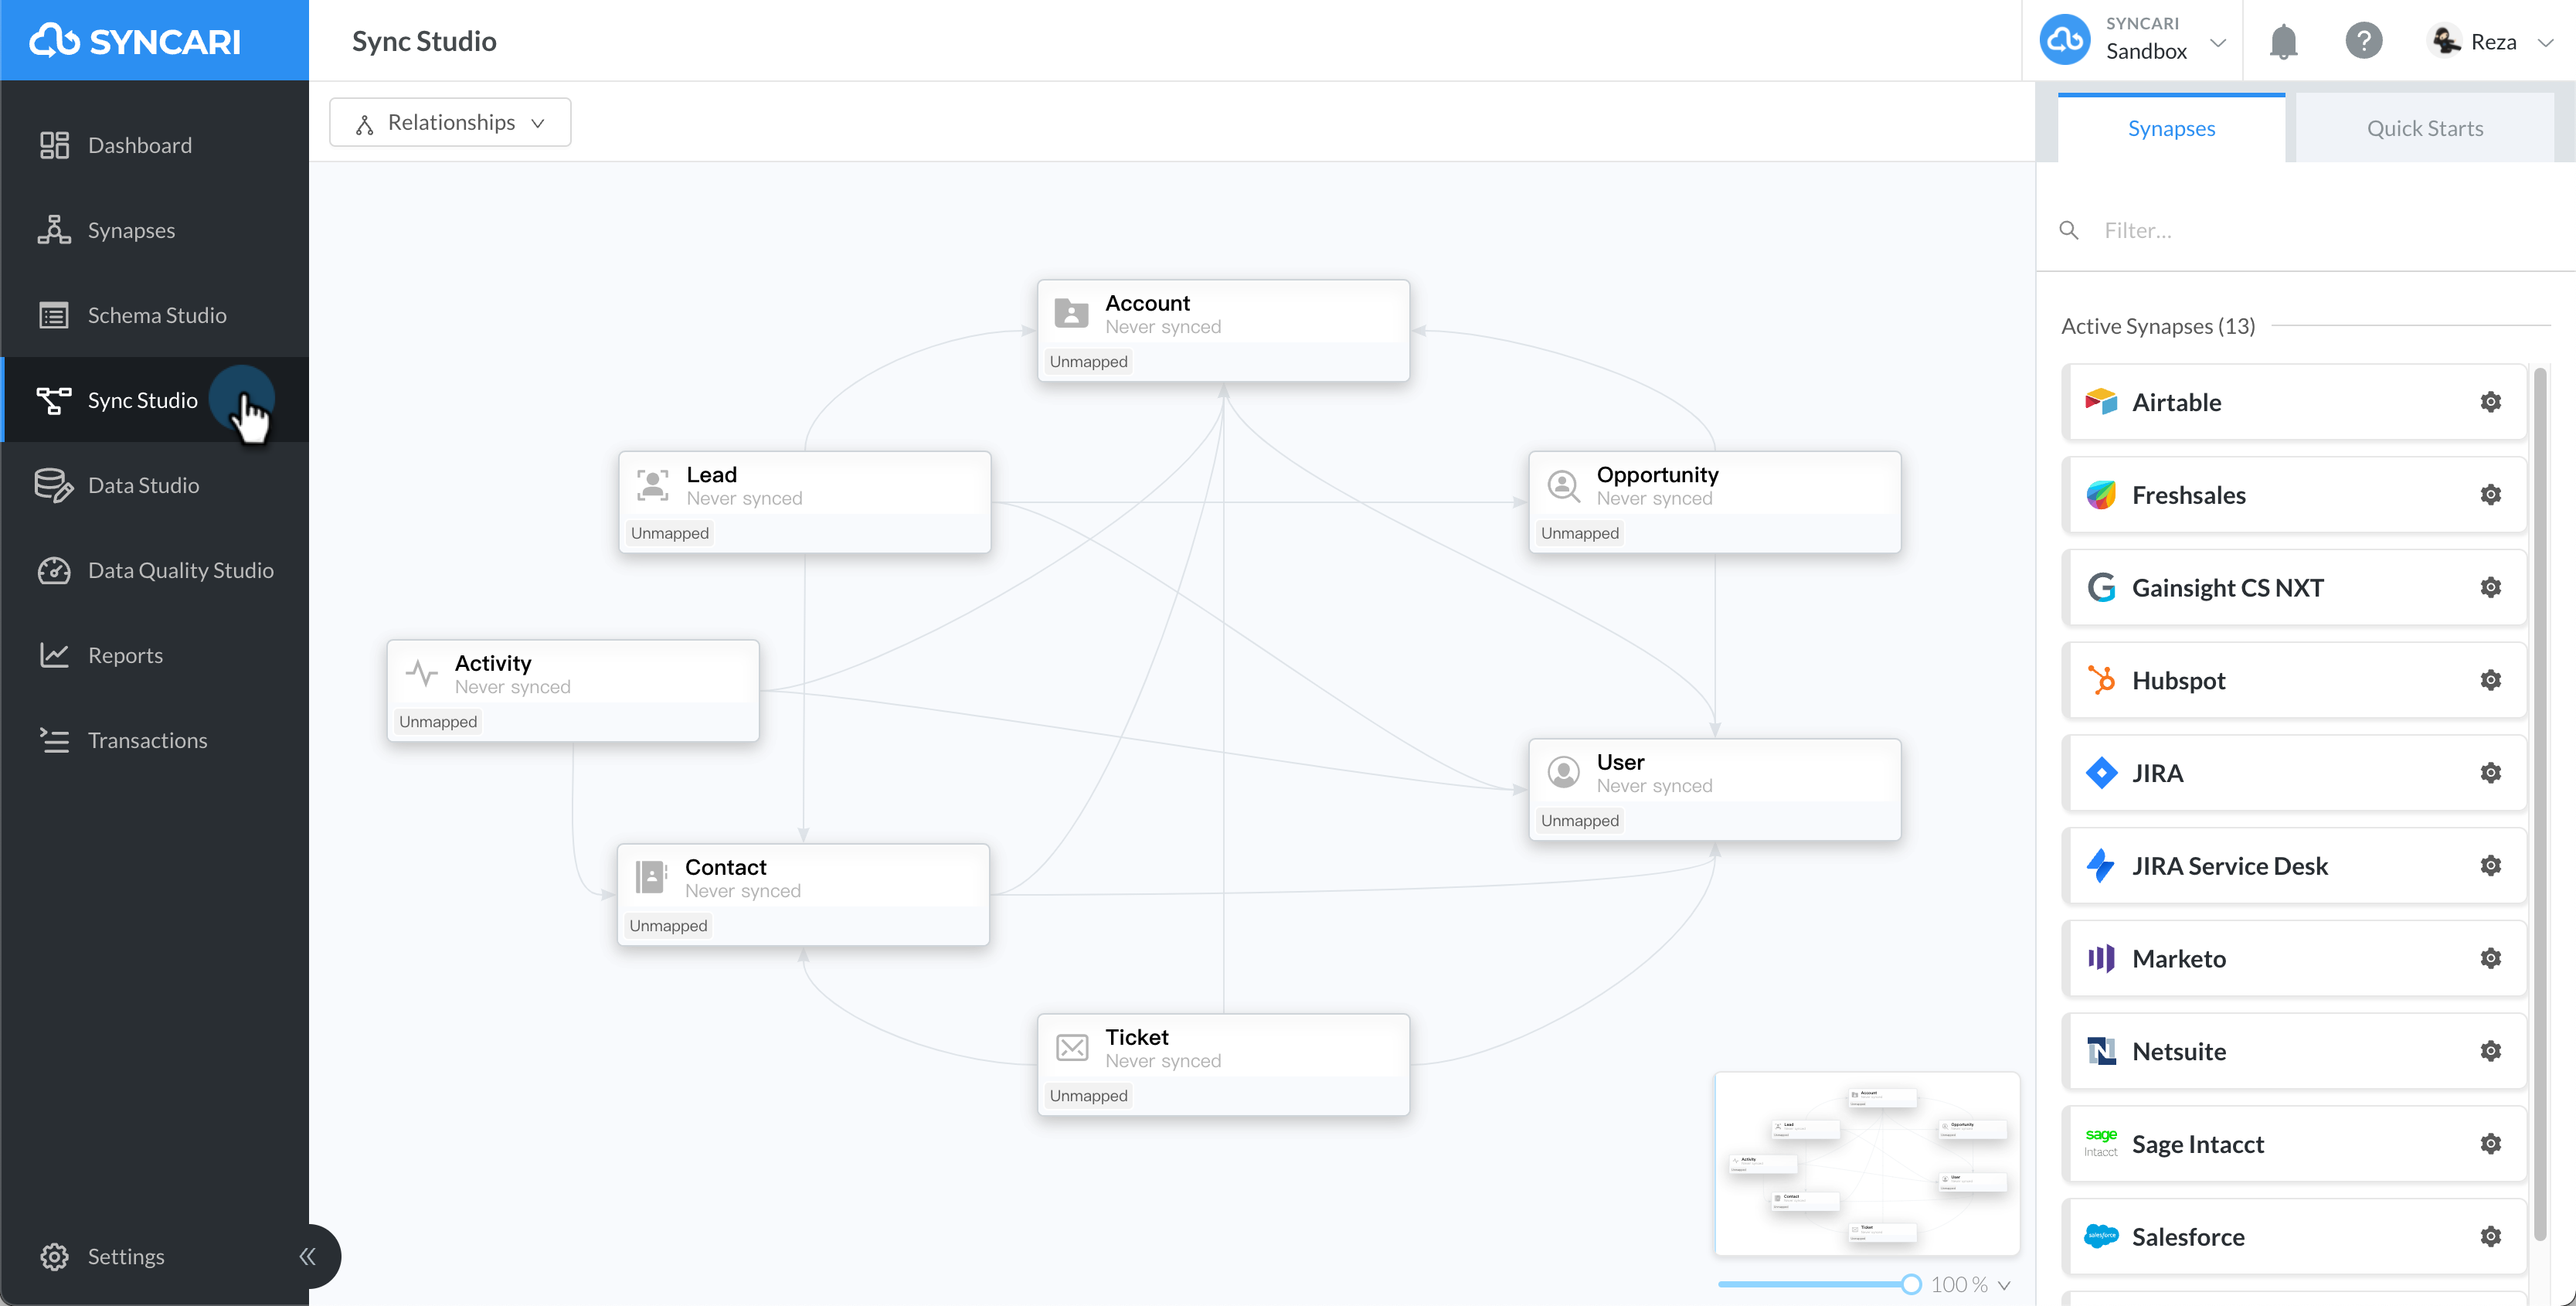2576x1306 pixels.
Task: Go to Schema Studio in sidebar
Action: coord(155,315)
